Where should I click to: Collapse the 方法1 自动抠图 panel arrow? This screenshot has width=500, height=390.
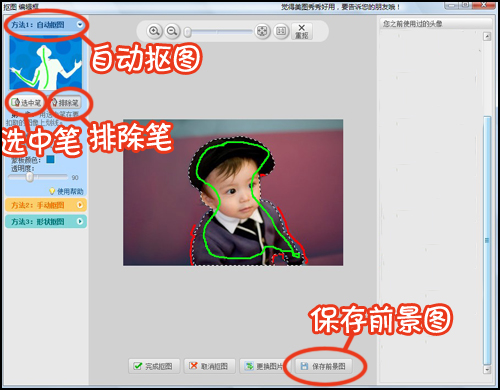pos(80,24)
